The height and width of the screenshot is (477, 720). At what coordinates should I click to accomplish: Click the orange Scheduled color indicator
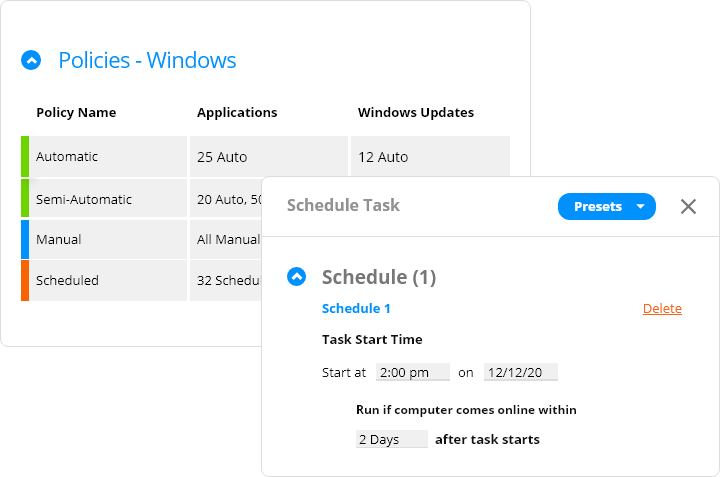[x=25, y=281]
